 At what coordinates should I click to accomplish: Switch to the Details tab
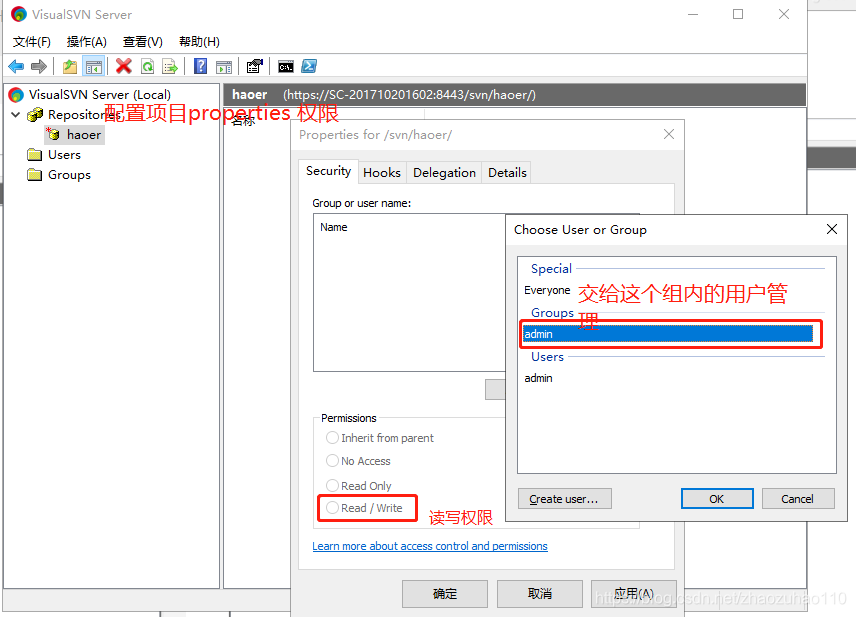coord(507,173)
